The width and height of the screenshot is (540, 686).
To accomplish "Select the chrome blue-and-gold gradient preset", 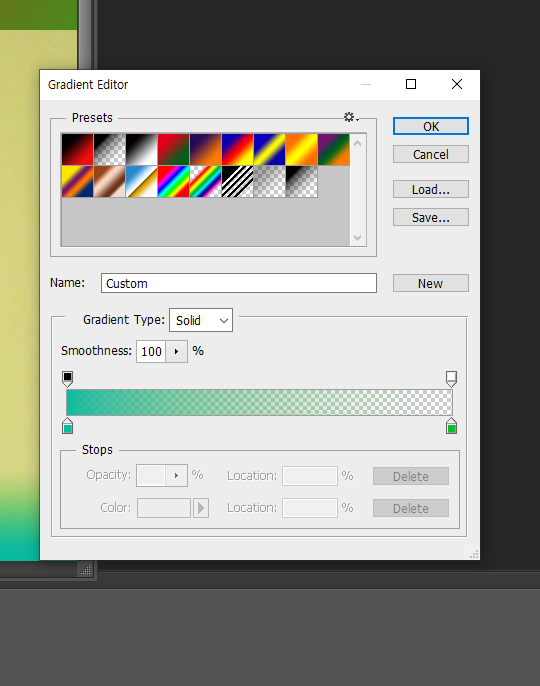I will point(141,182).
